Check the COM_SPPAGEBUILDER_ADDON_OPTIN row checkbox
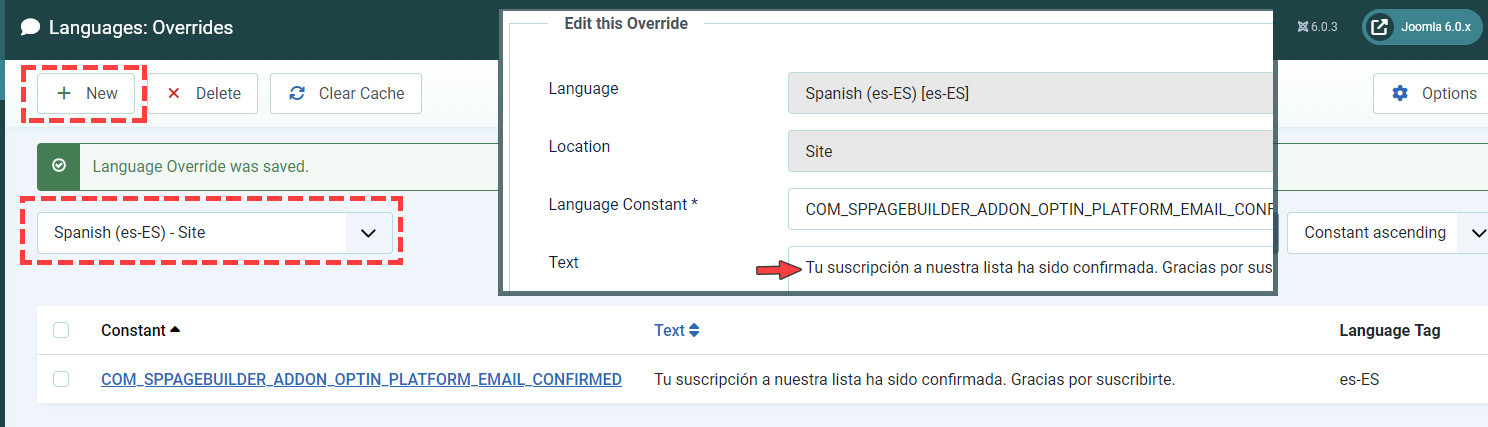The width and height of the screenshot is (1488, 427). [x=61, y=379]
